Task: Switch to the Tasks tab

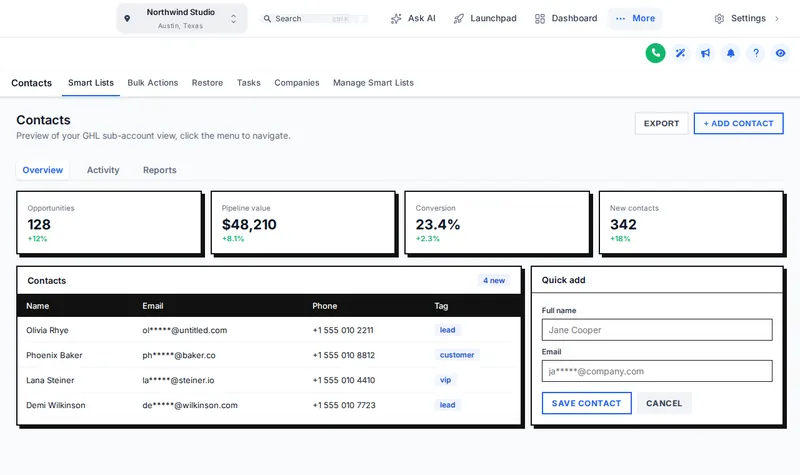Action: point(248,83)
